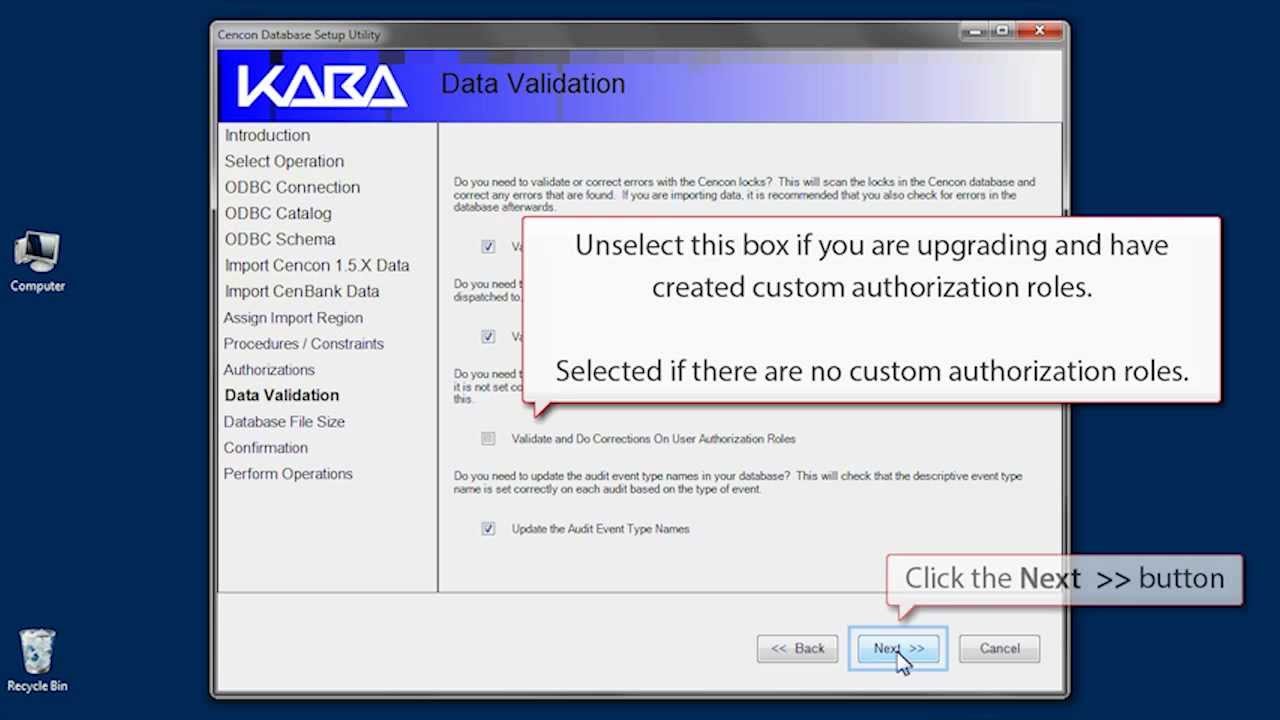
Task: Open the ODBC Schema step
Action: tap(280, 239)
